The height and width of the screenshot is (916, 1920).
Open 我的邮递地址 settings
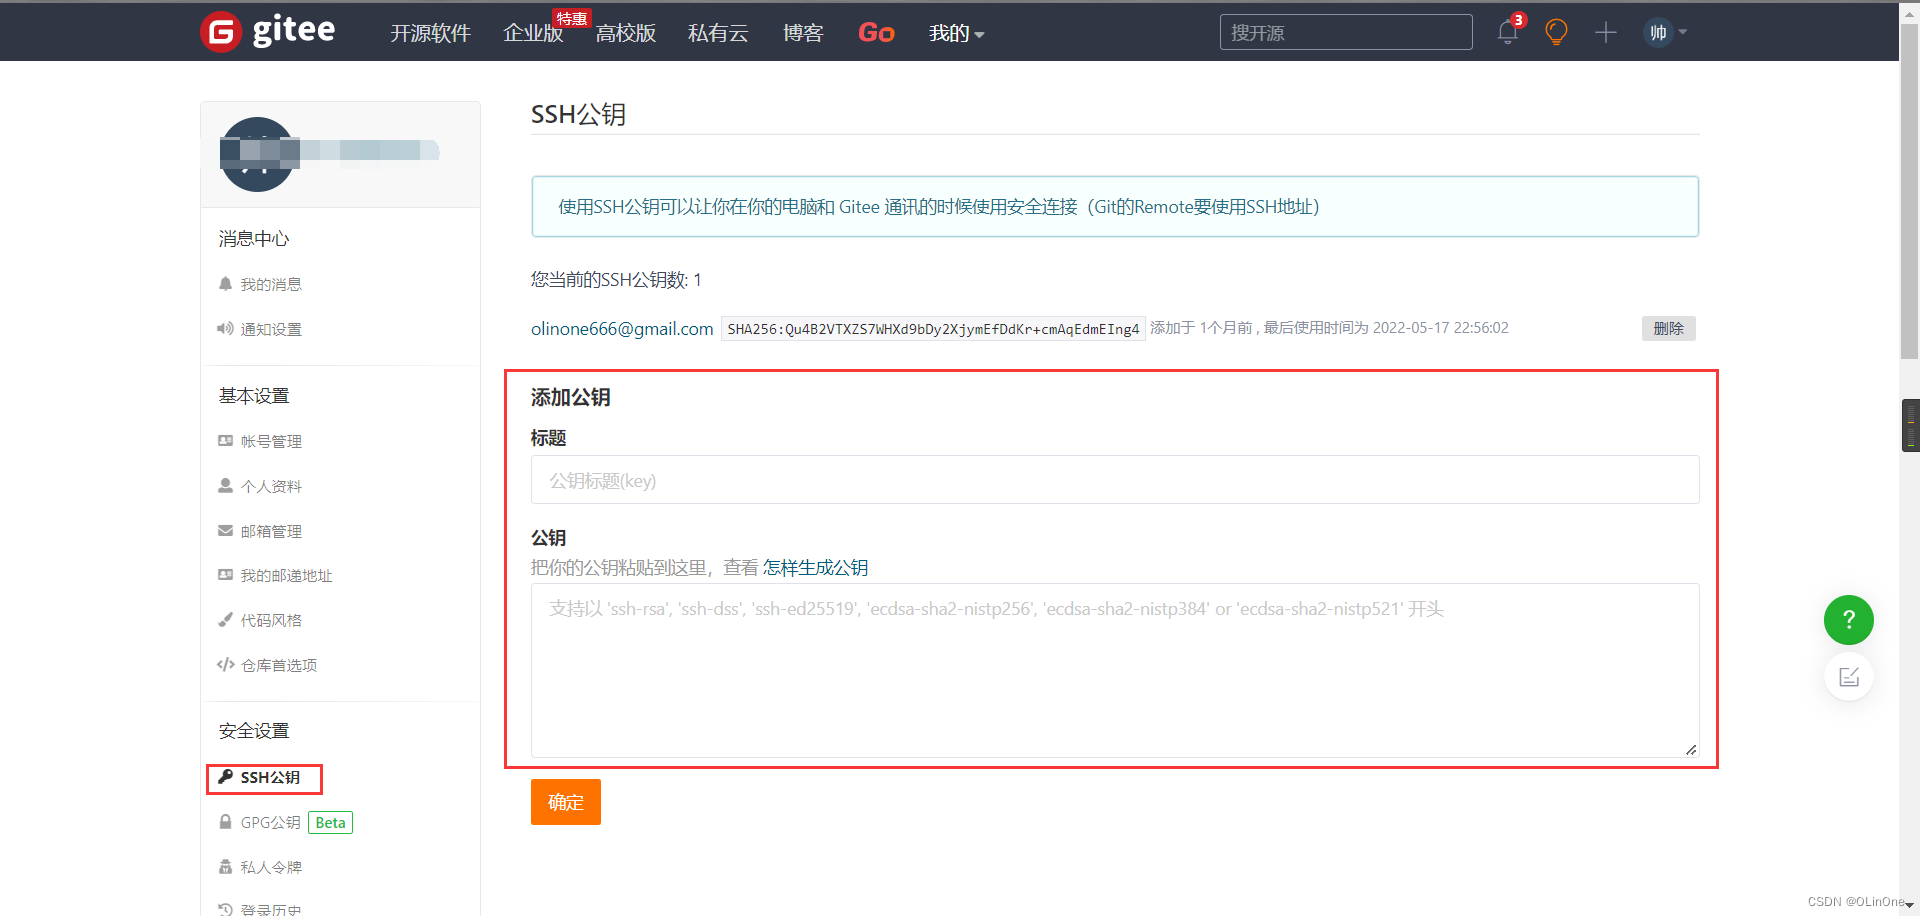(286, 575)
